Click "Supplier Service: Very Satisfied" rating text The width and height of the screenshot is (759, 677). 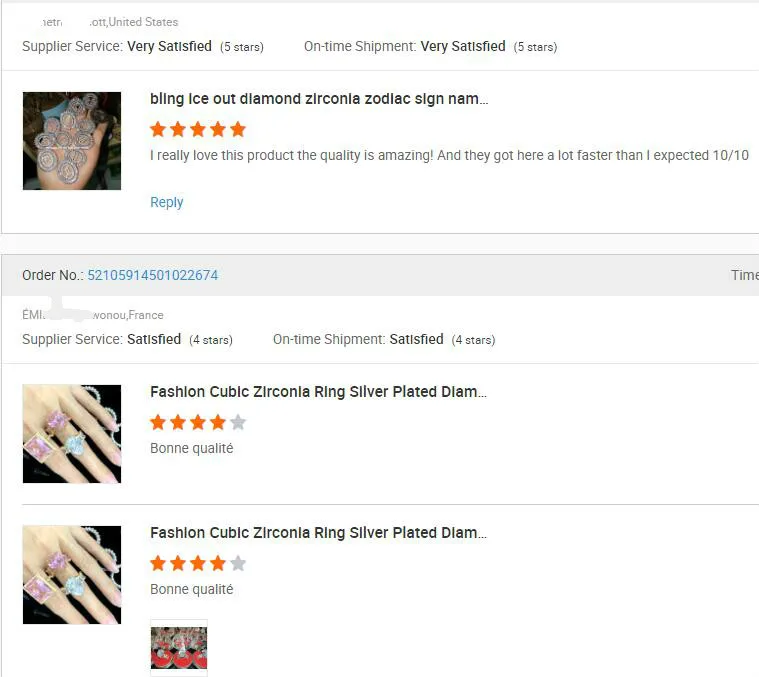[x=117, y=46]
